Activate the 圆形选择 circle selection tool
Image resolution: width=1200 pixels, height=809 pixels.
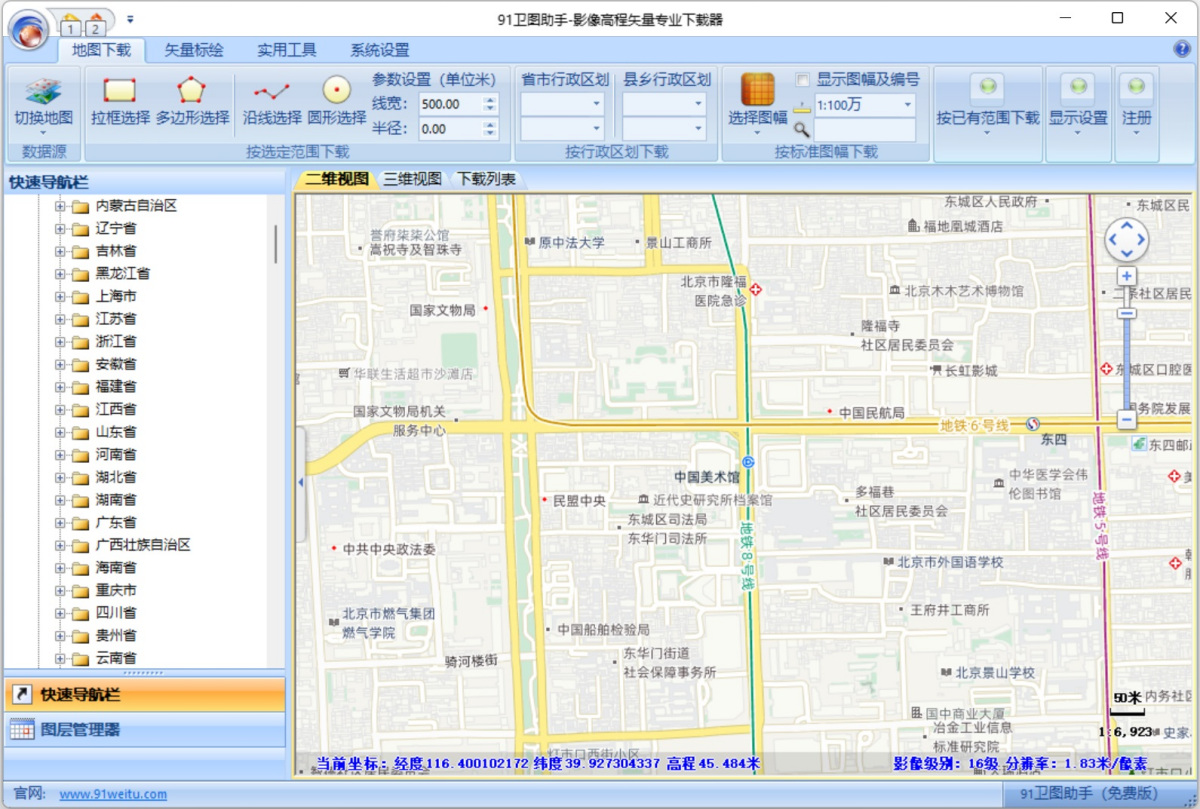point(334,100)
